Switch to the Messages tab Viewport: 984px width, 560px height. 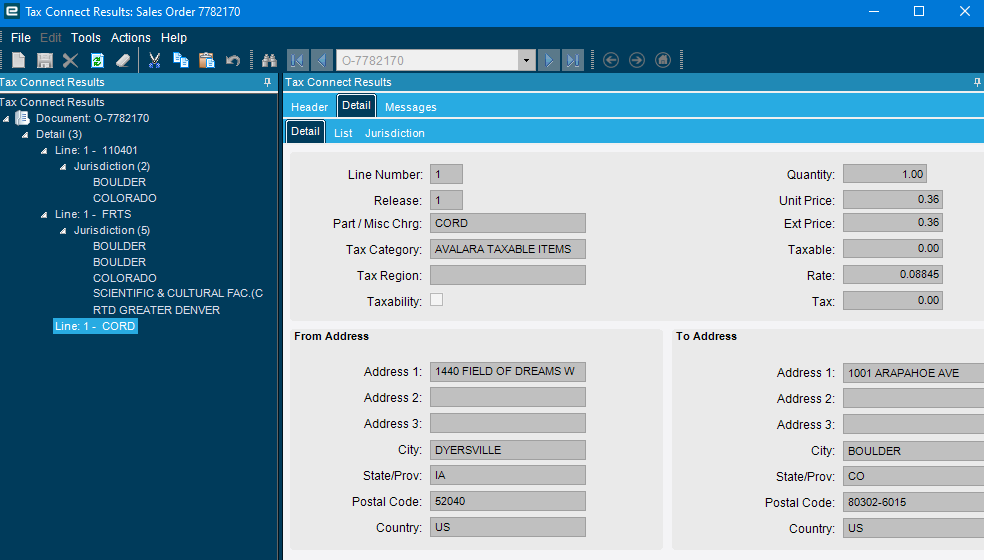click(410, 107)
